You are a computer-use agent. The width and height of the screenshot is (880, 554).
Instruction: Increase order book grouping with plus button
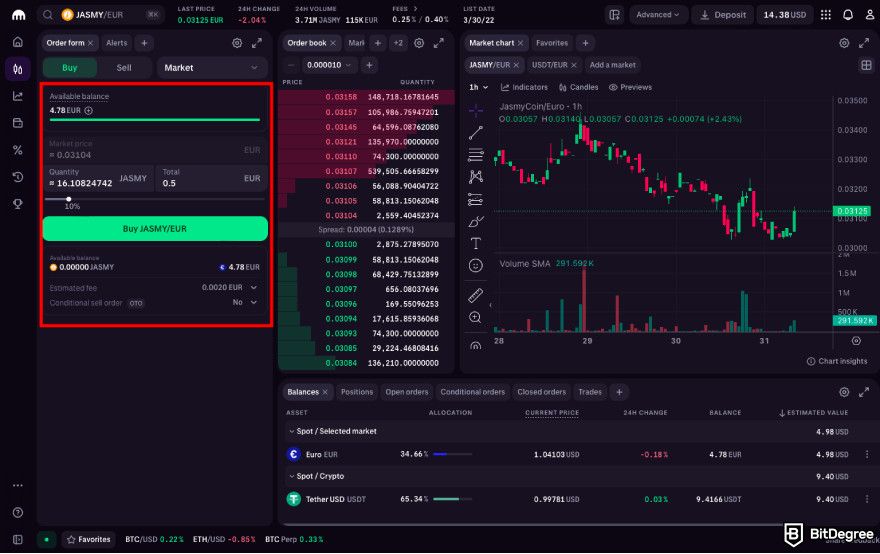tap(369, 65)
